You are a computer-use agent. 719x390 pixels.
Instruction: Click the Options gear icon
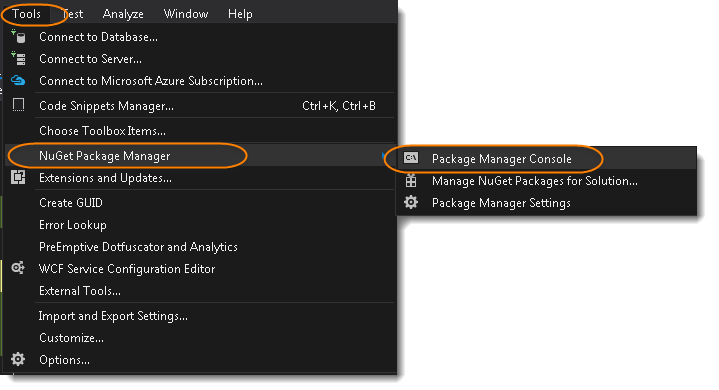[x=18, y=359]
